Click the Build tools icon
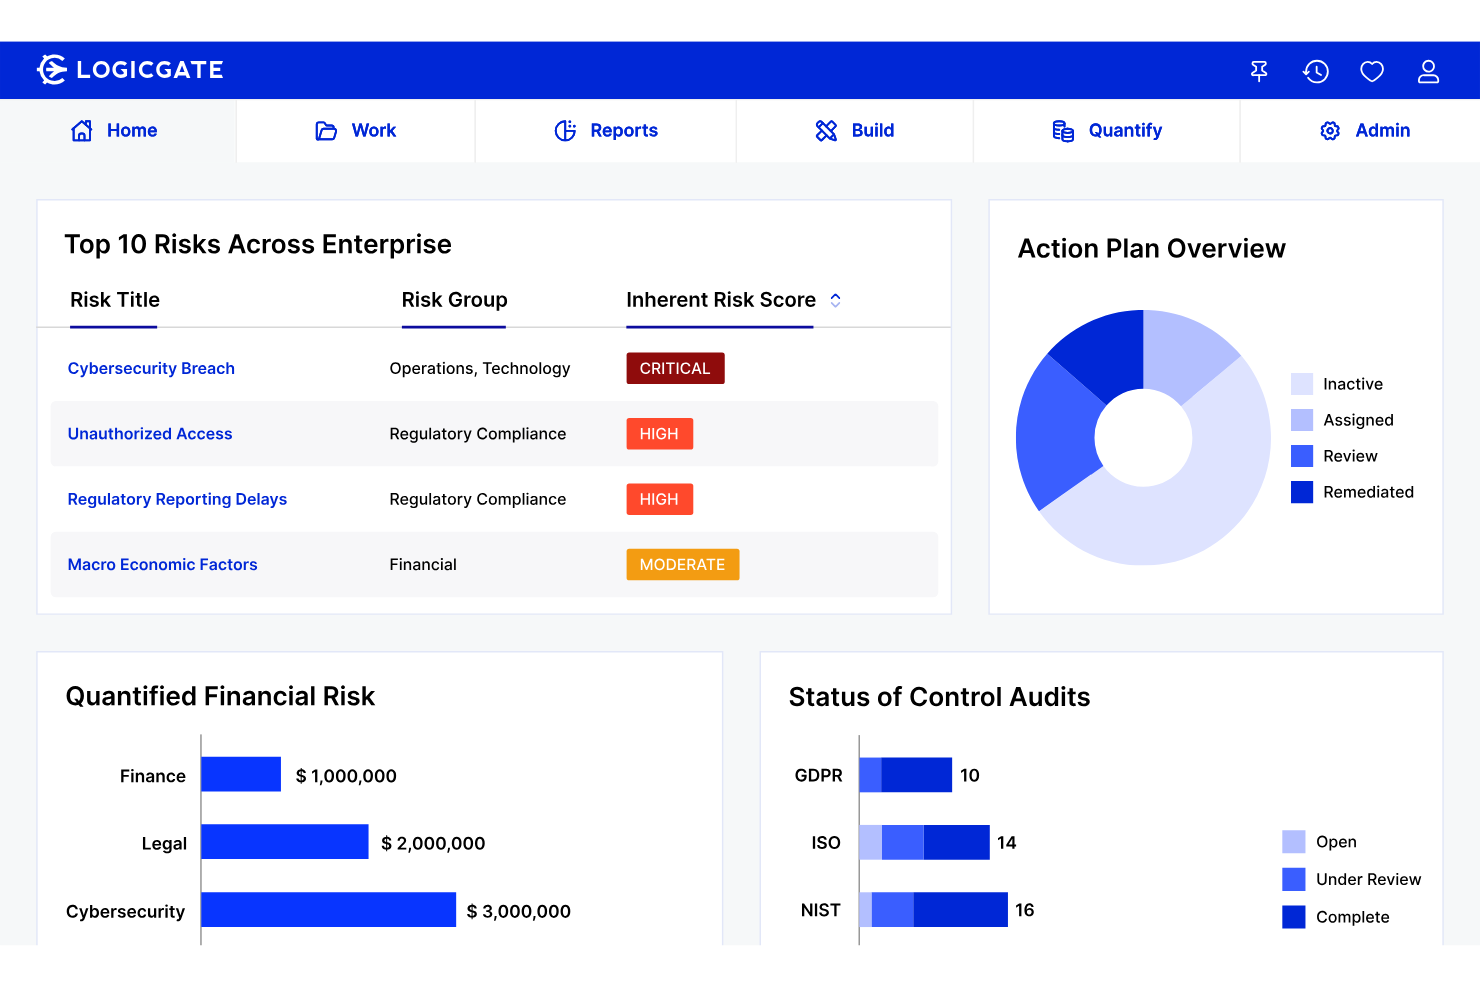 [x=826, y=131]
